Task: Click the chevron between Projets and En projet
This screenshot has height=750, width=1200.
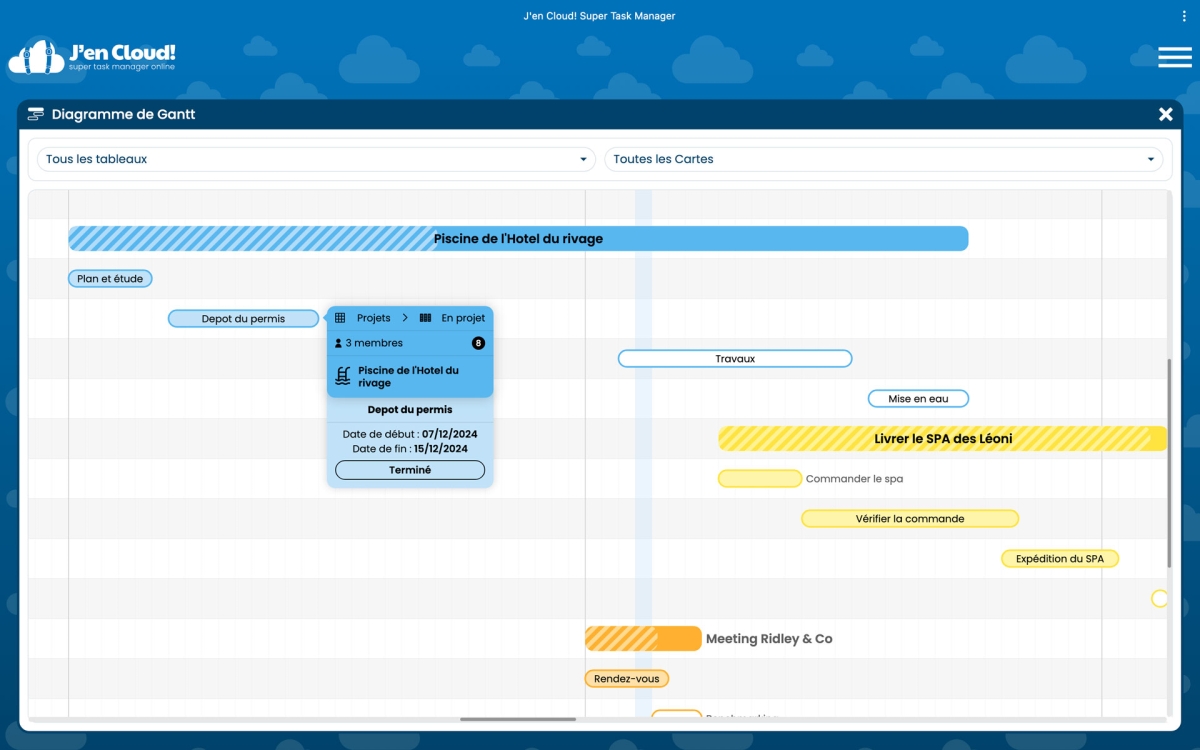Action: (x=405, y=318)
